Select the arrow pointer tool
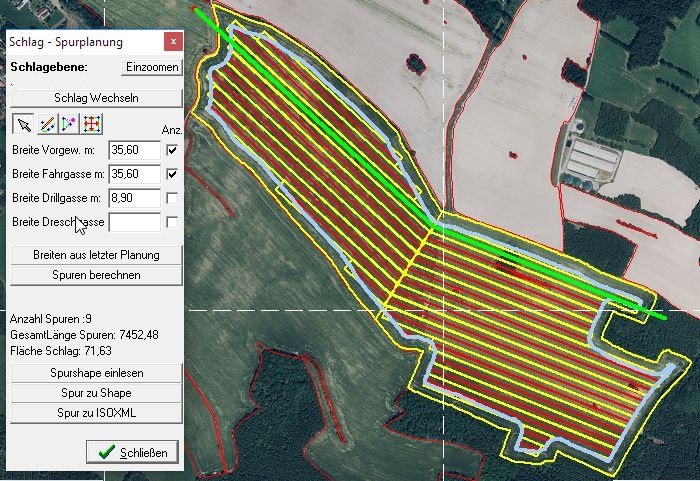The height and width of the screenshot is (481, 700). coord(22,124)
